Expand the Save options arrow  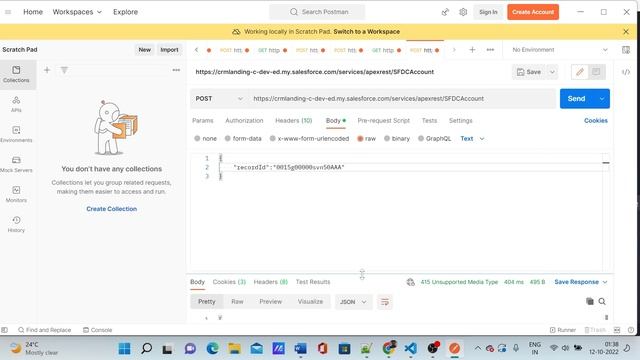click(x=552, y=72)
